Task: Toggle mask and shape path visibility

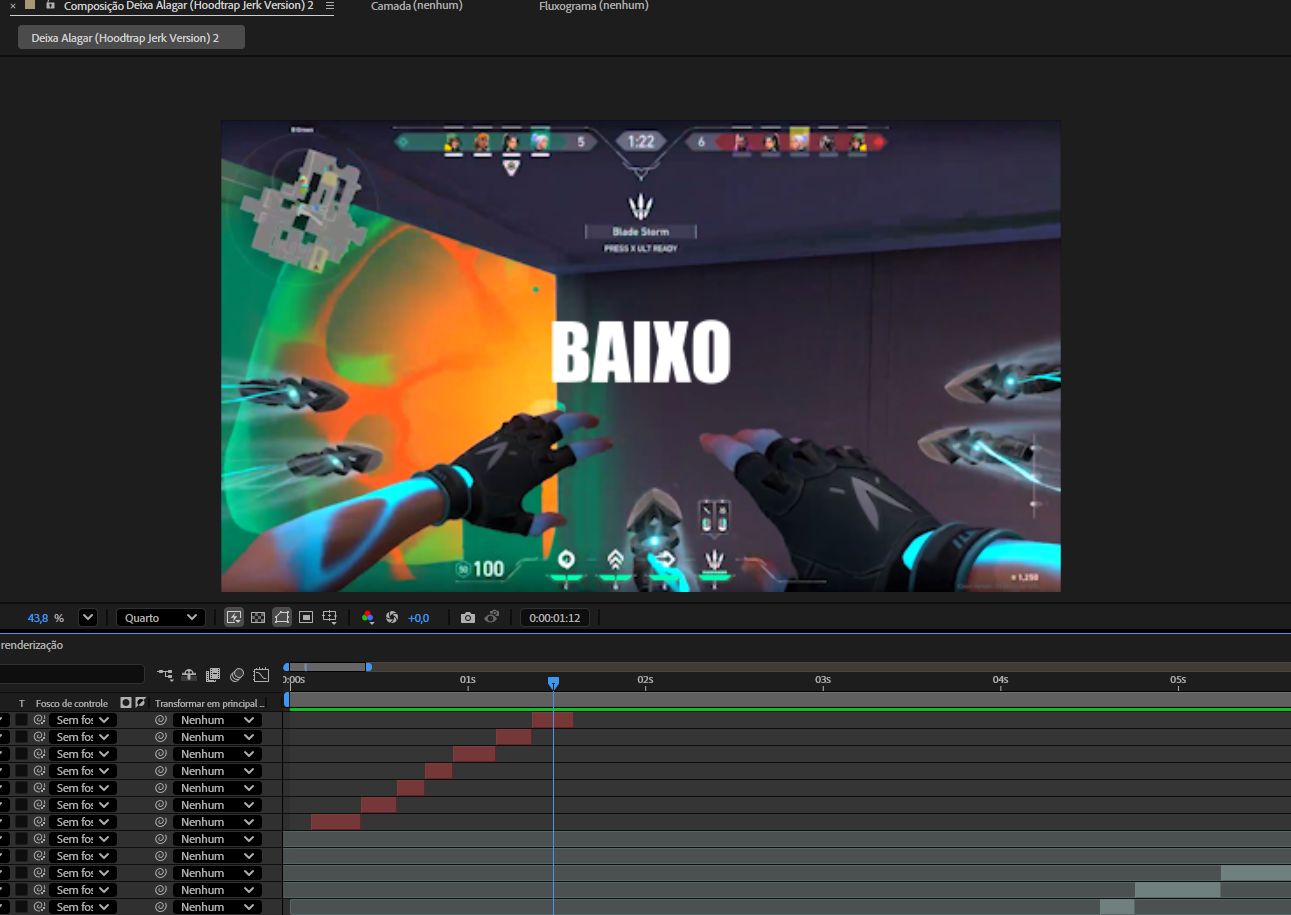Action: click(x=282, y=618)
